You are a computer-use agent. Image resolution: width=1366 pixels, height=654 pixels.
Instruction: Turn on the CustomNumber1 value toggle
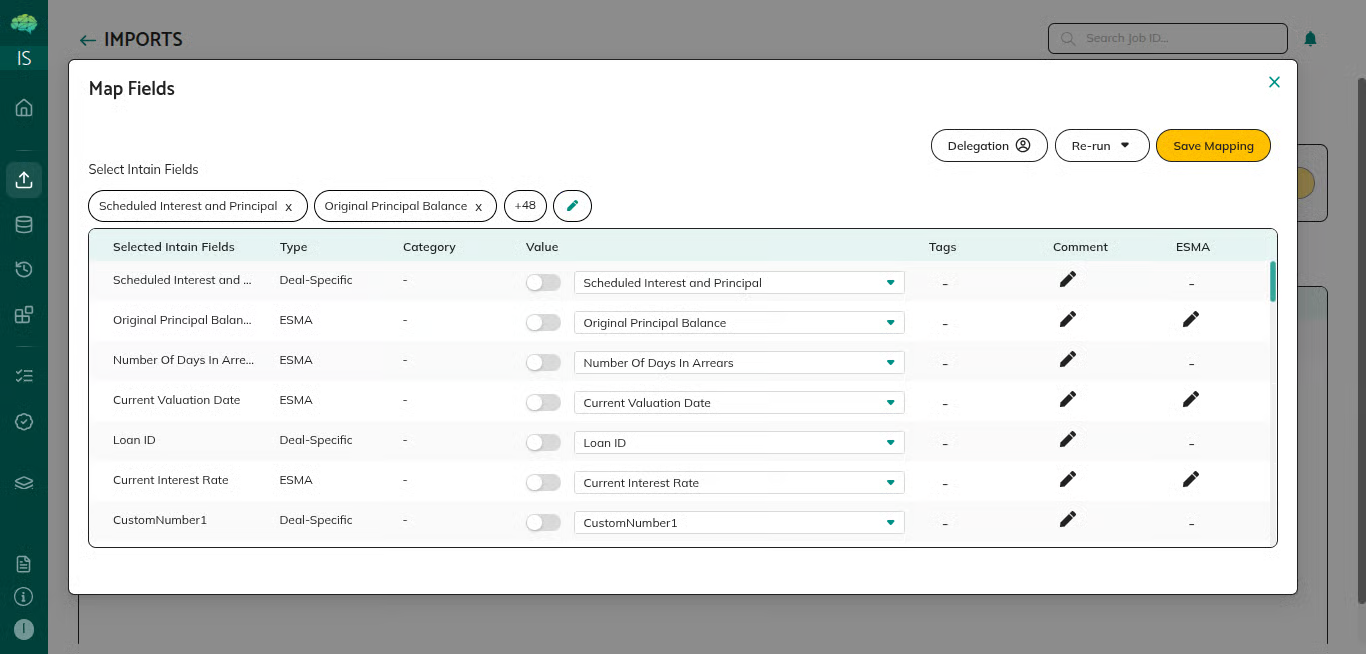pyautogui.click(x=543, y=523)
